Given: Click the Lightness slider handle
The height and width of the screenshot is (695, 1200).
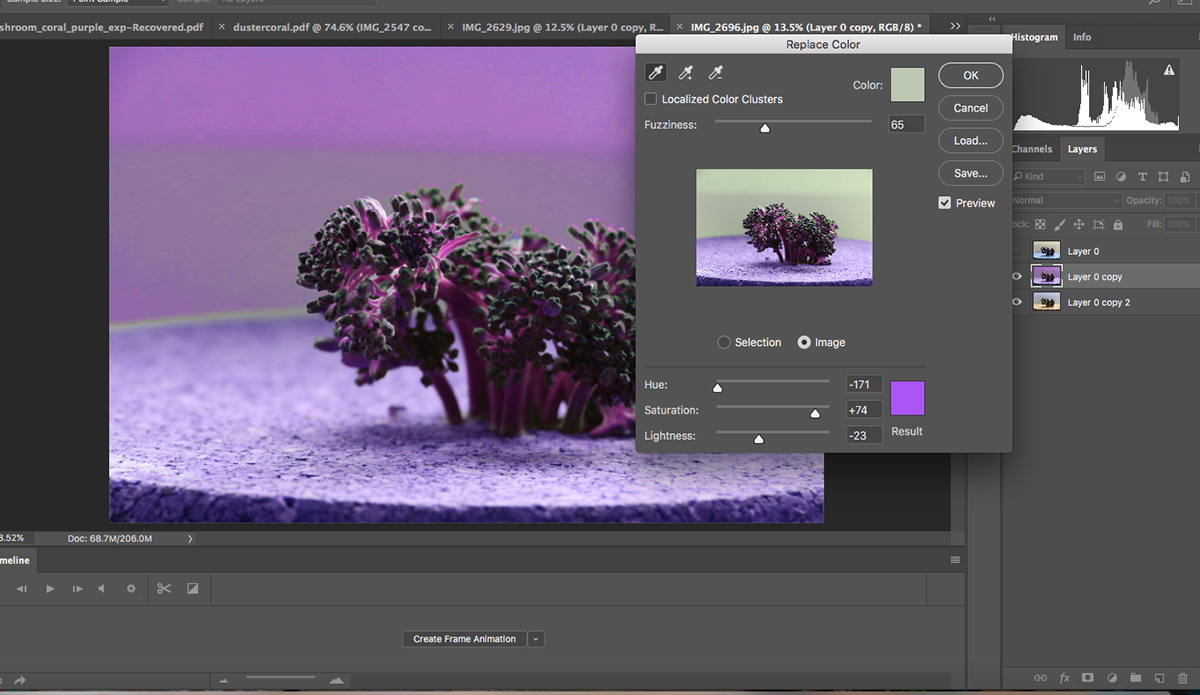Looking at the screenshot, I should click(x=759, y=439).
